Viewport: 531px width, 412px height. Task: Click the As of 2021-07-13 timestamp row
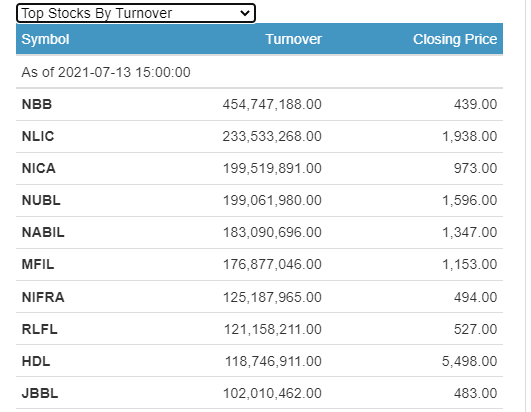pyautogui.click(x=259, y=72)
